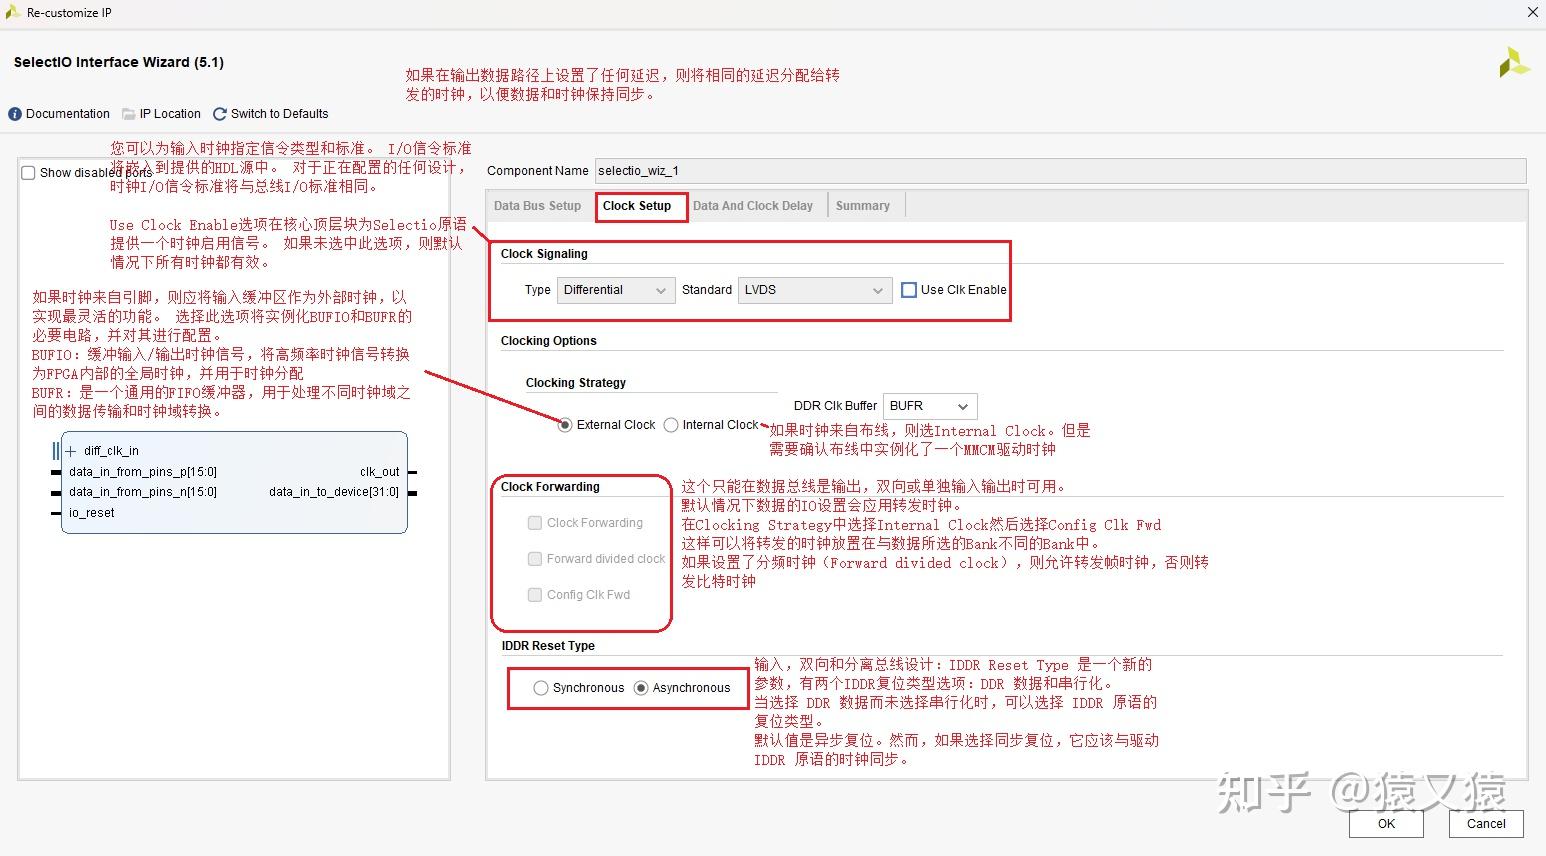Click the Vivado icon in the title bar
Screen dimensions: 1546x856
click(14, 12)
